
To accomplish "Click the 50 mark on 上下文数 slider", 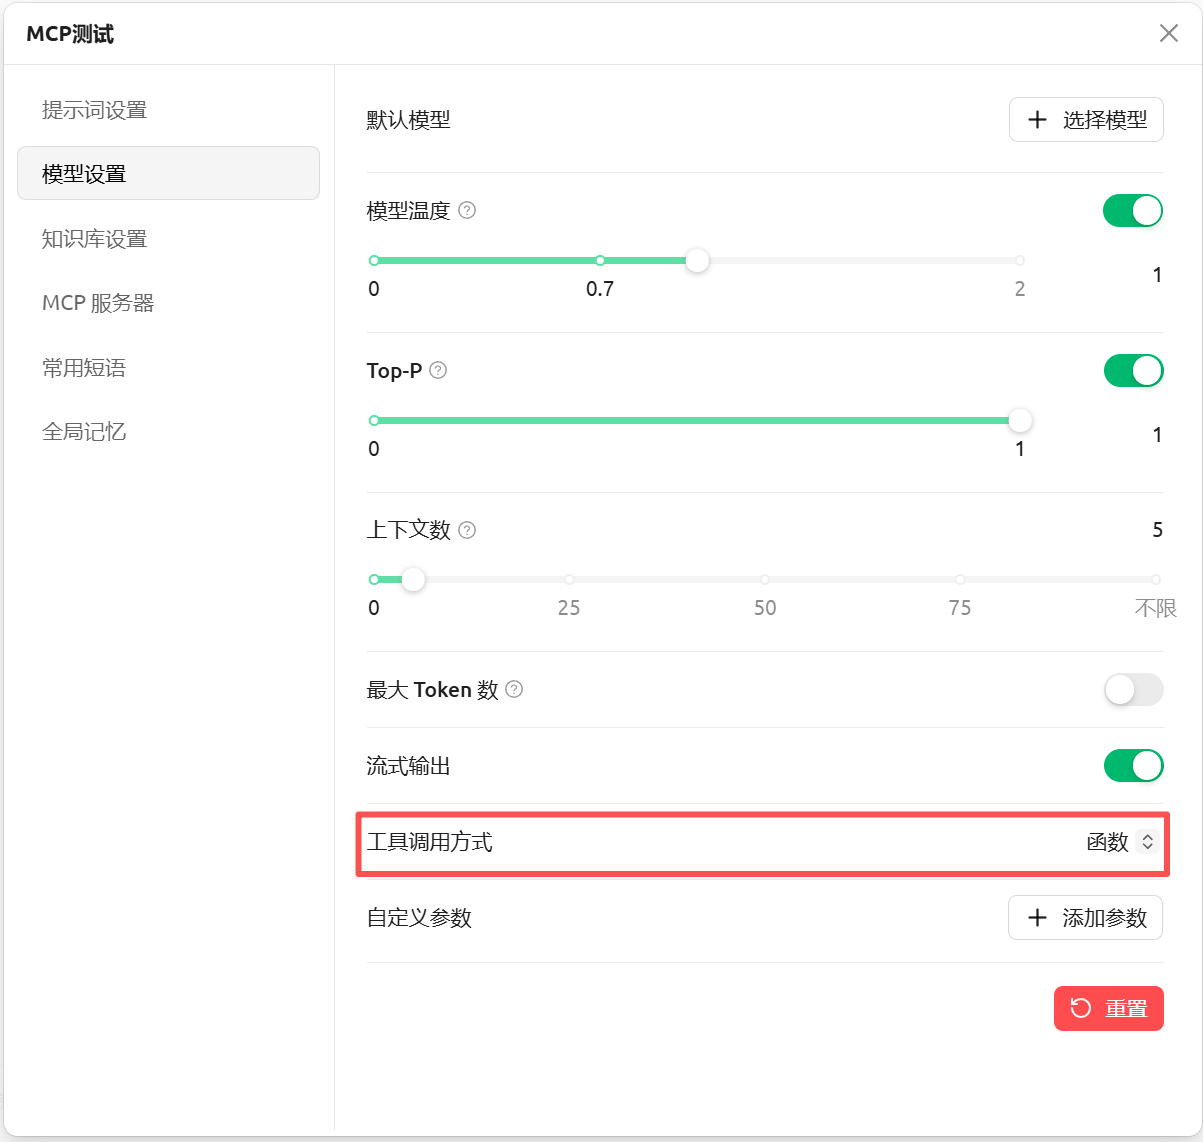I will click(x=764, y=580).
